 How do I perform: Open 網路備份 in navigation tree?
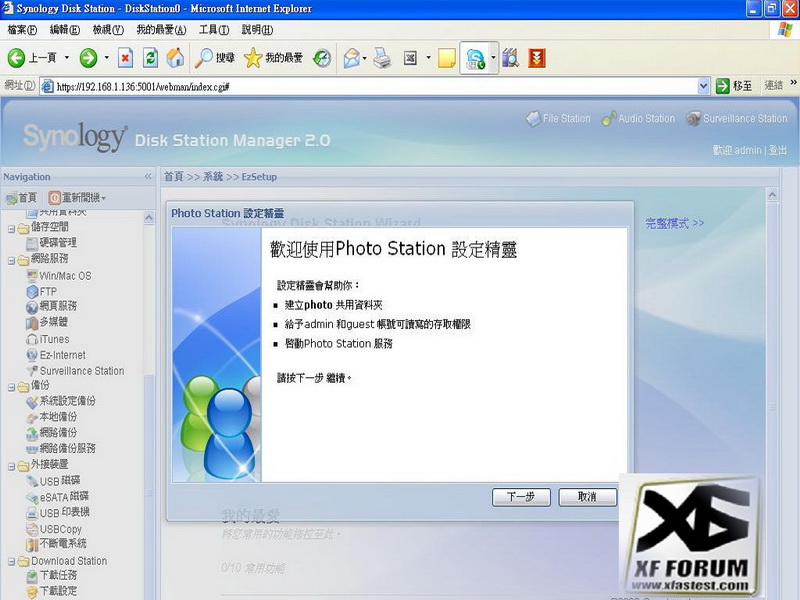pos(51,433)
